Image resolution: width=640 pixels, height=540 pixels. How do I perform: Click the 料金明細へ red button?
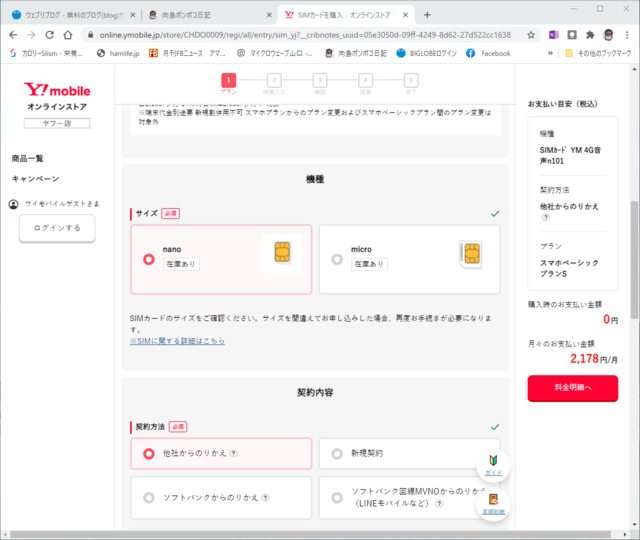pos(573,388)
